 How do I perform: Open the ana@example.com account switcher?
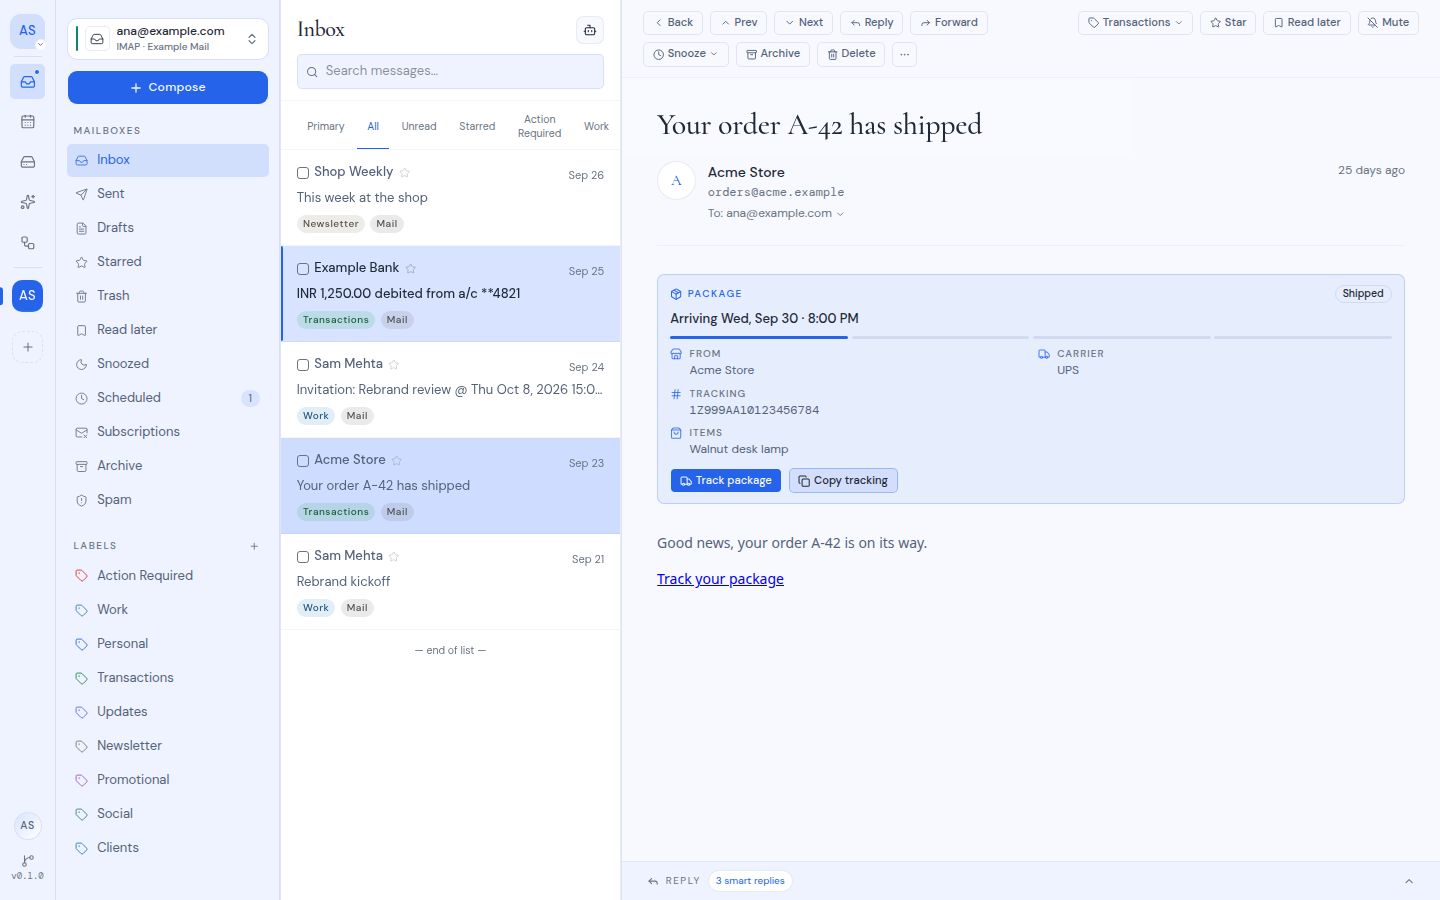(x=168, y=39)
